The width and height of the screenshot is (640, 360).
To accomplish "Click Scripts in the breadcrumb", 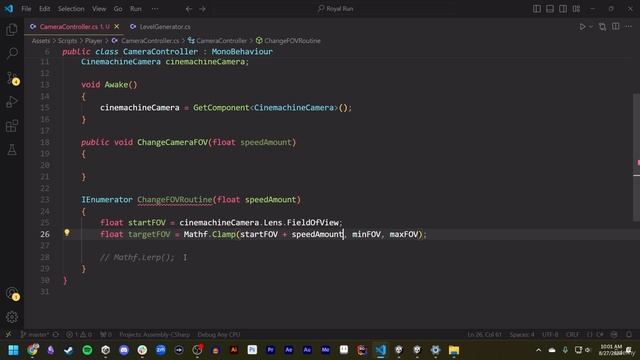I will pyautogui.click(x=67, y=41).
